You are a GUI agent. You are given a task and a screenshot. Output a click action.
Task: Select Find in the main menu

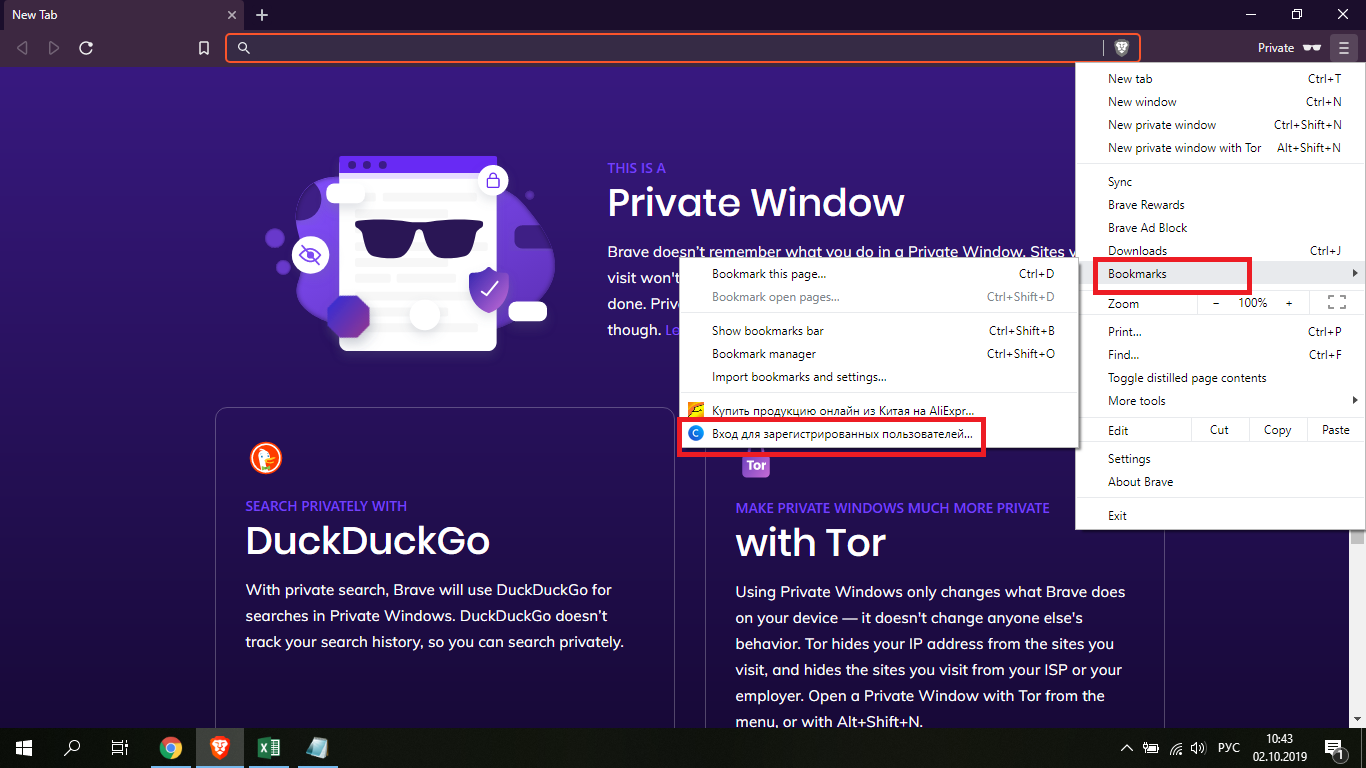click(1220, 355)
